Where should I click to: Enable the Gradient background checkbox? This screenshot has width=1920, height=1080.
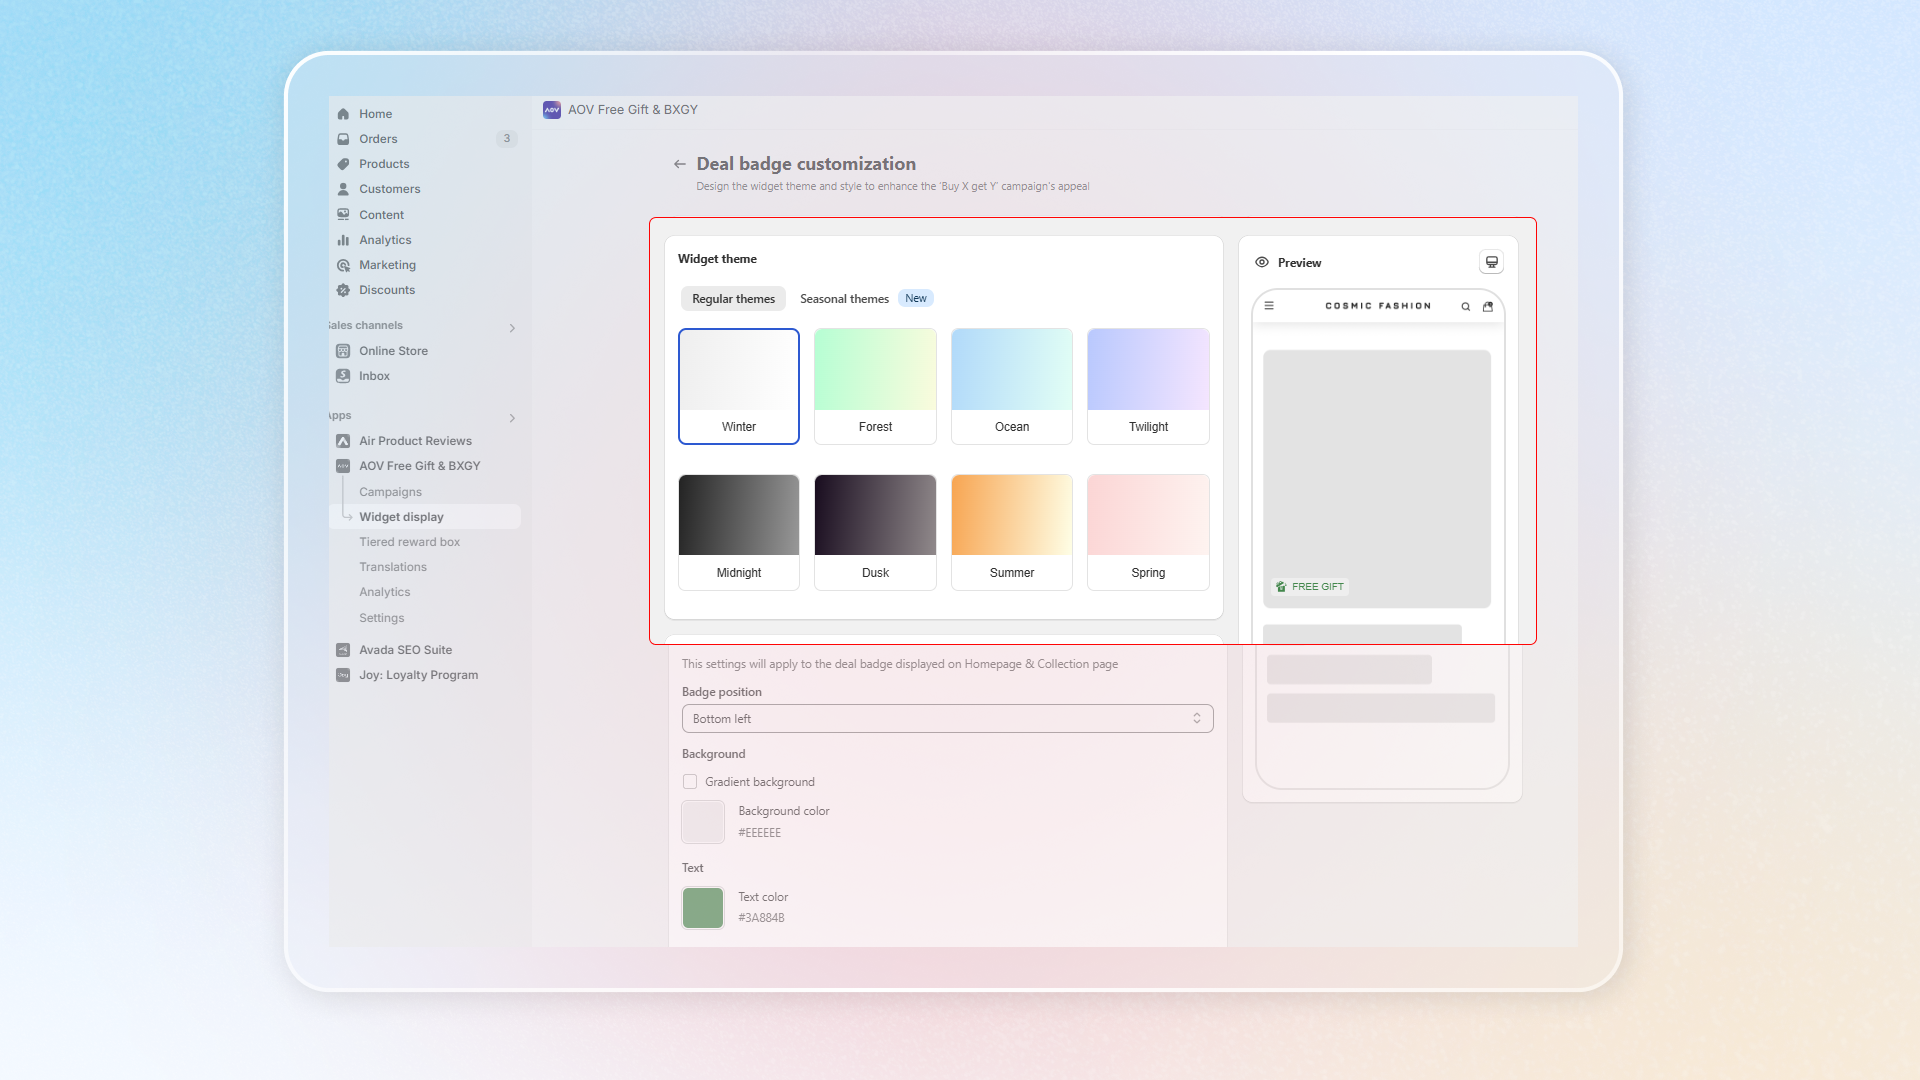point(690,782)
